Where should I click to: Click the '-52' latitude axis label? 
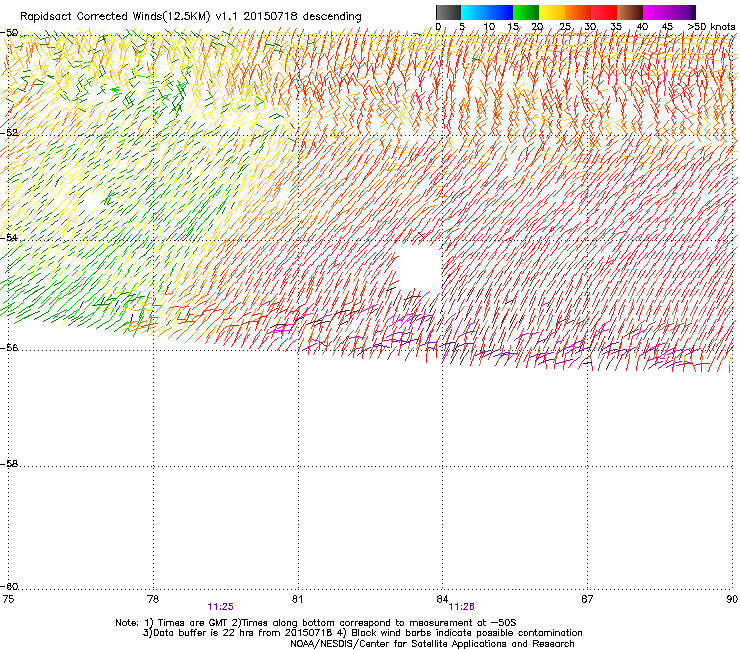[x=9, y=133]
